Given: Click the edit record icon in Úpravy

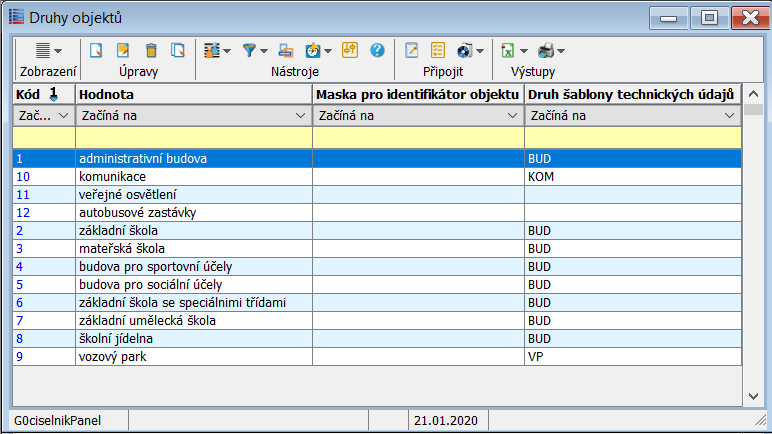Looking at the screenshot, I should [x=124, y=50].
